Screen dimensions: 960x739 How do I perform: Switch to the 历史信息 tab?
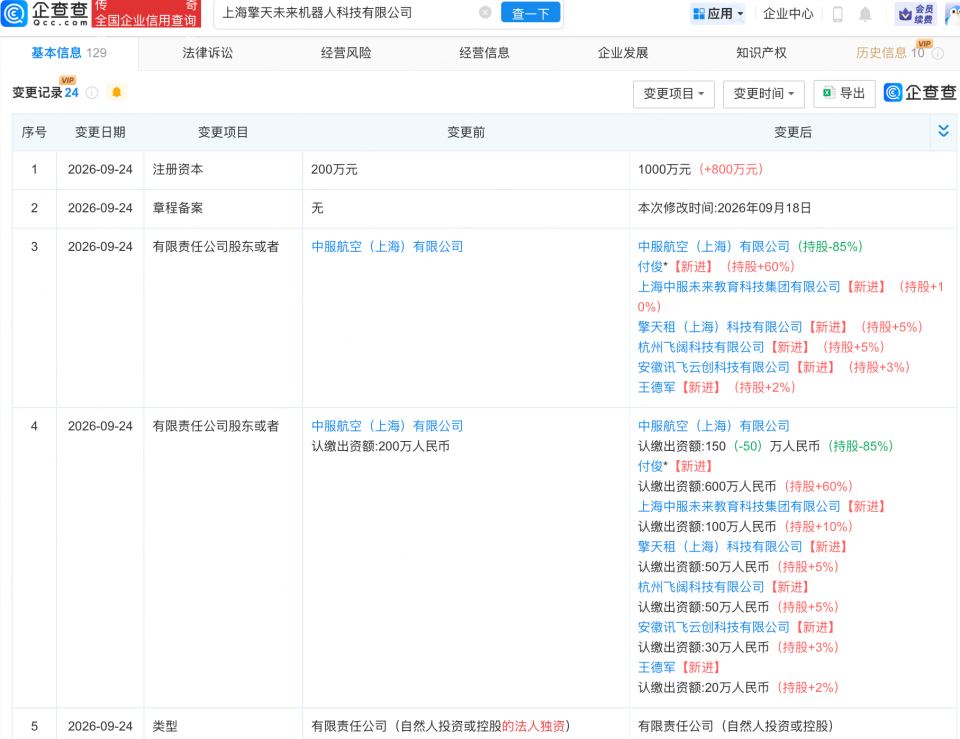890,53
